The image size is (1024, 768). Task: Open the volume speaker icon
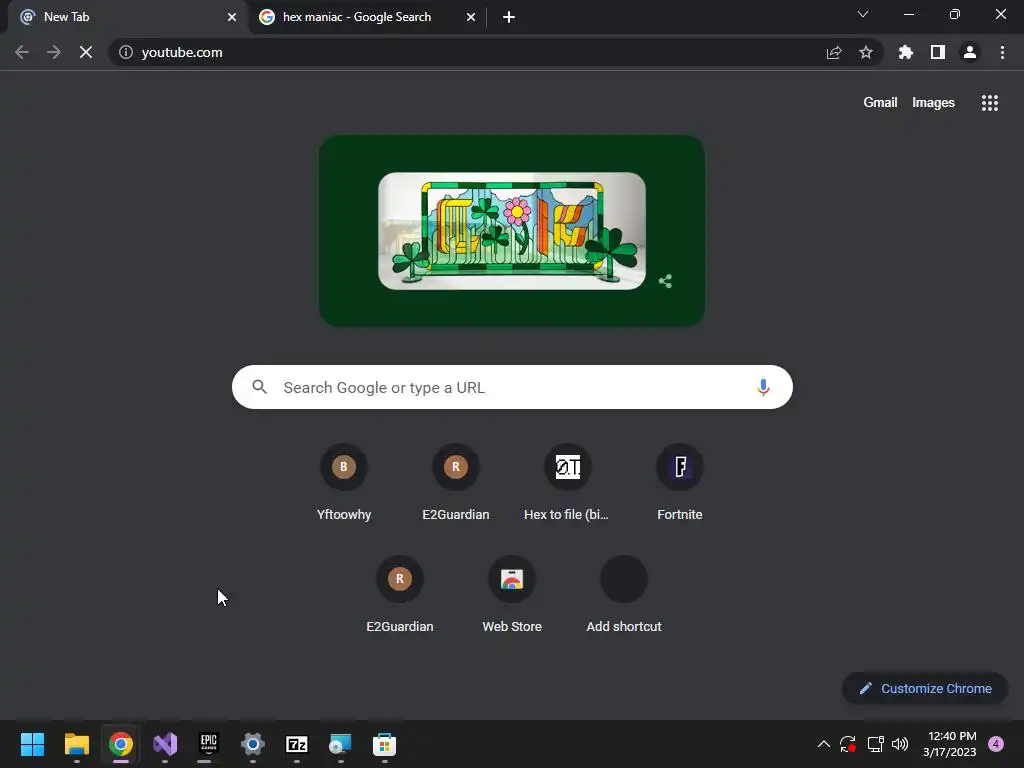point(900,744)
